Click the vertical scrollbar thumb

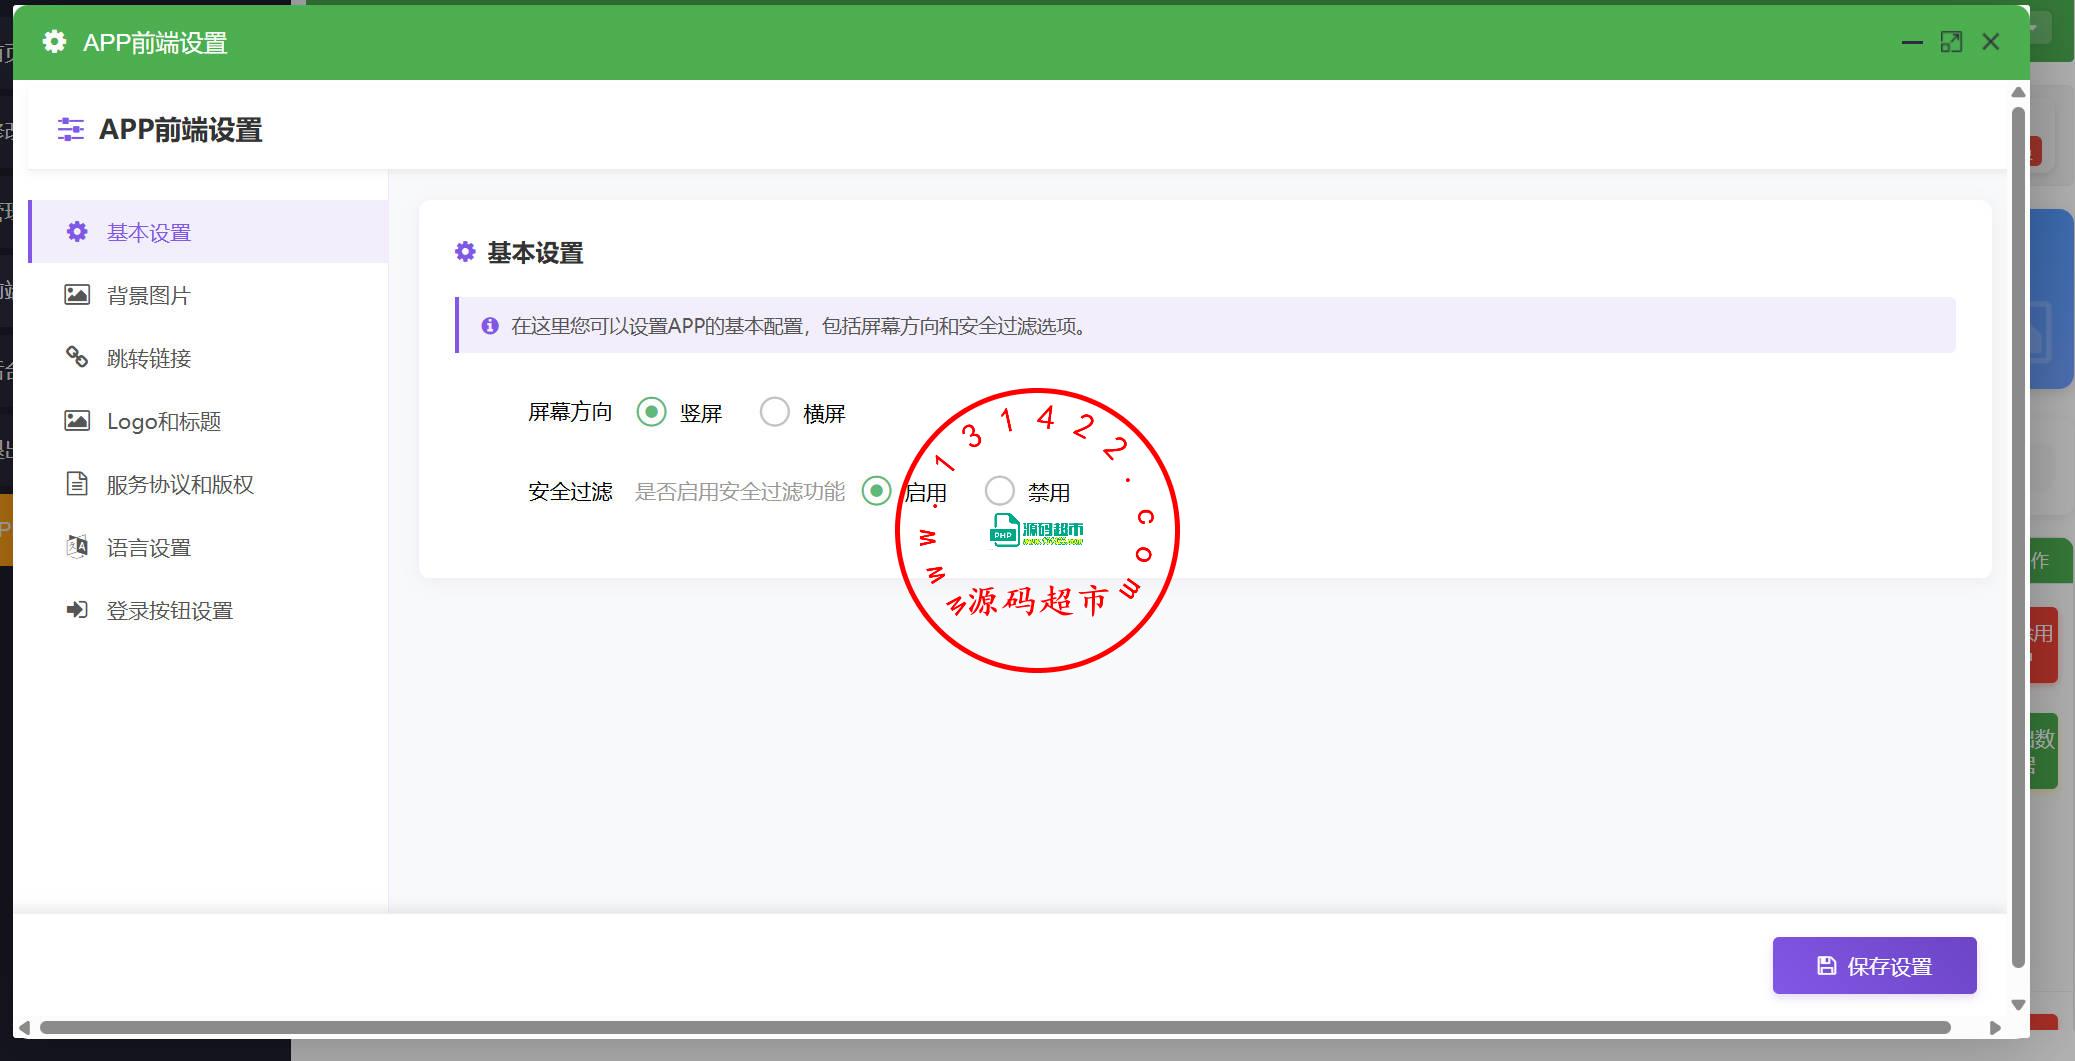coord(2018,537)
